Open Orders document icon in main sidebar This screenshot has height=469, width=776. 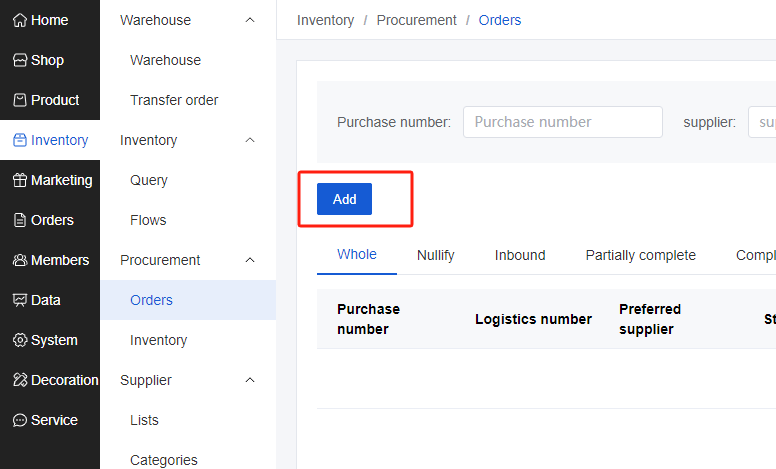tap(20, 220)
